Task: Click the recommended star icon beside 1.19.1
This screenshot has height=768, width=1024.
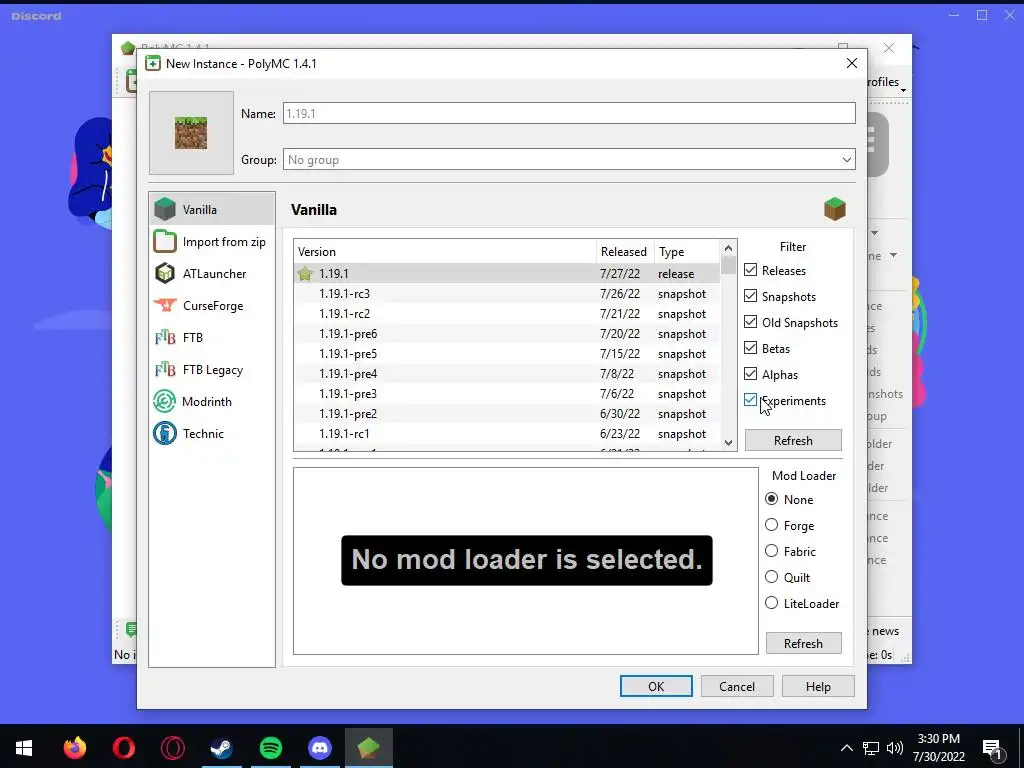Action: click(x=305, y=274)
